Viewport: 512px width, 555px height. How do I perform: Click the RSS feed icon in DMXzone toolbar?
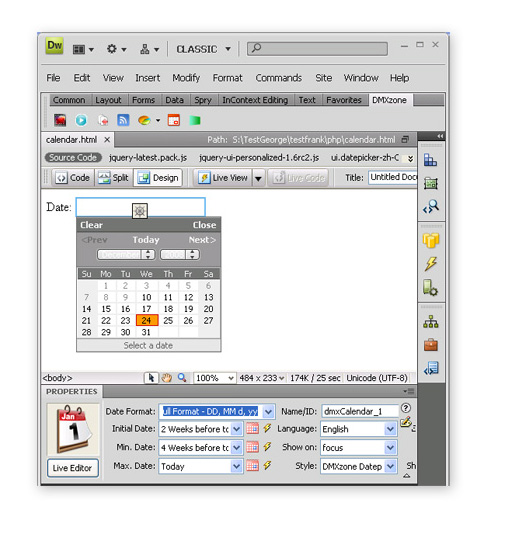pos(123,120)
